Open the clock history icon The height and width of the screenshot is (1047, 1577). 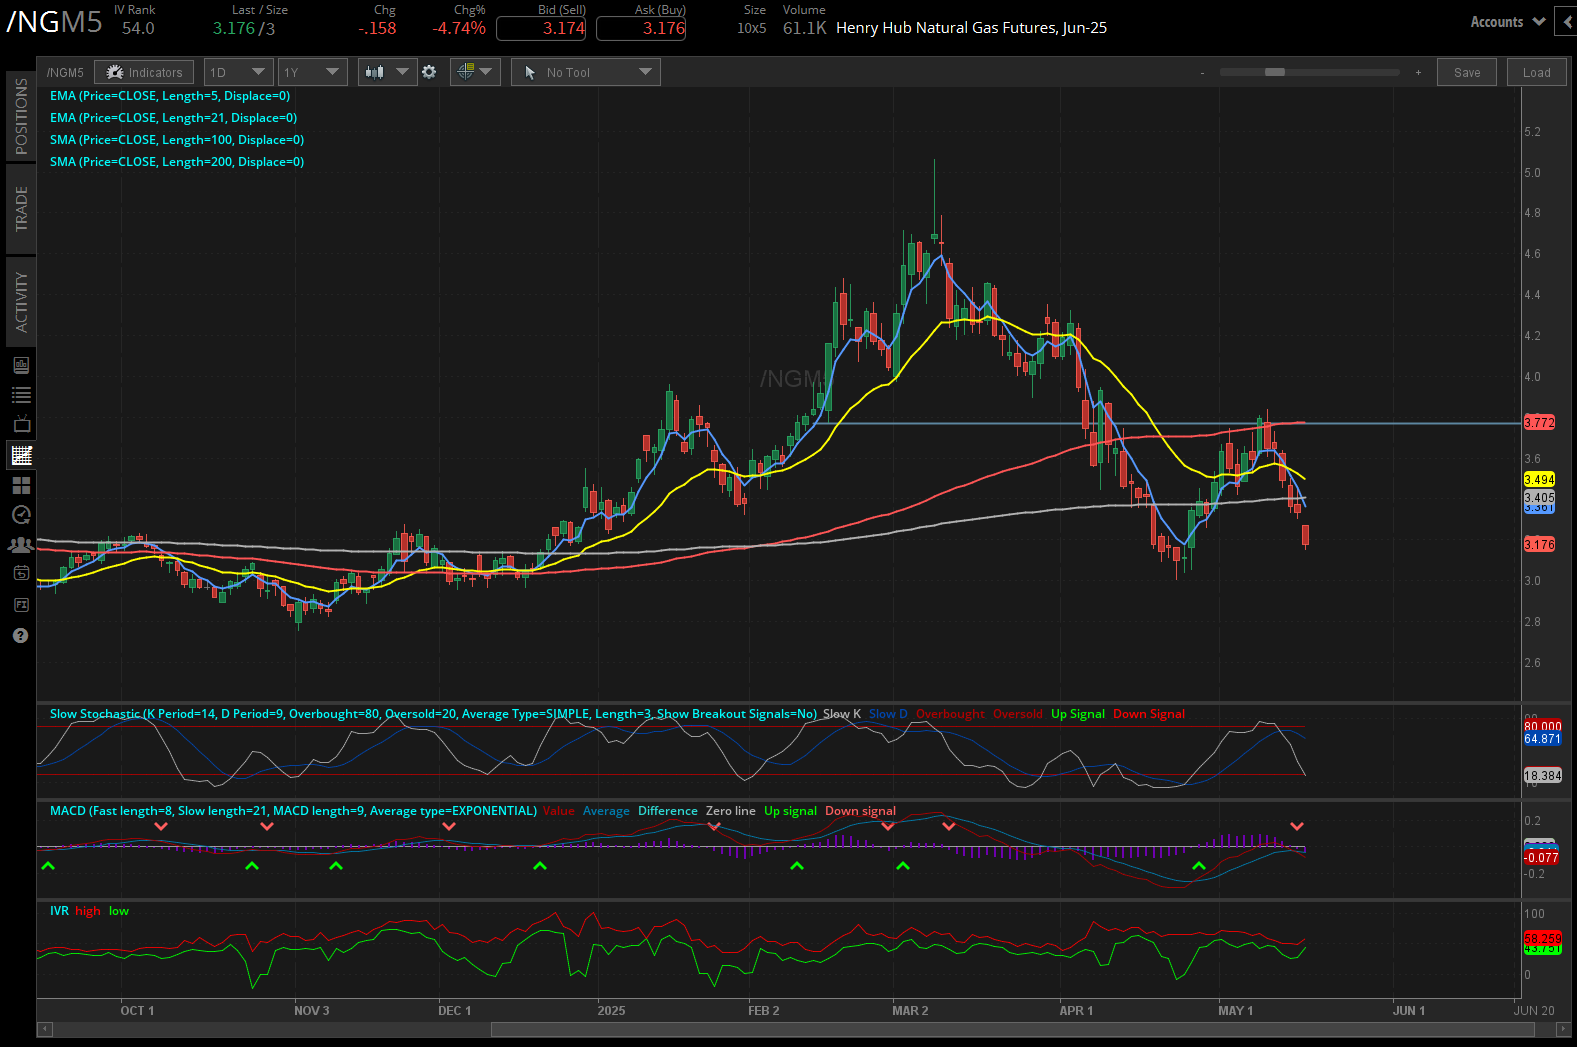[x=21, y=515]
